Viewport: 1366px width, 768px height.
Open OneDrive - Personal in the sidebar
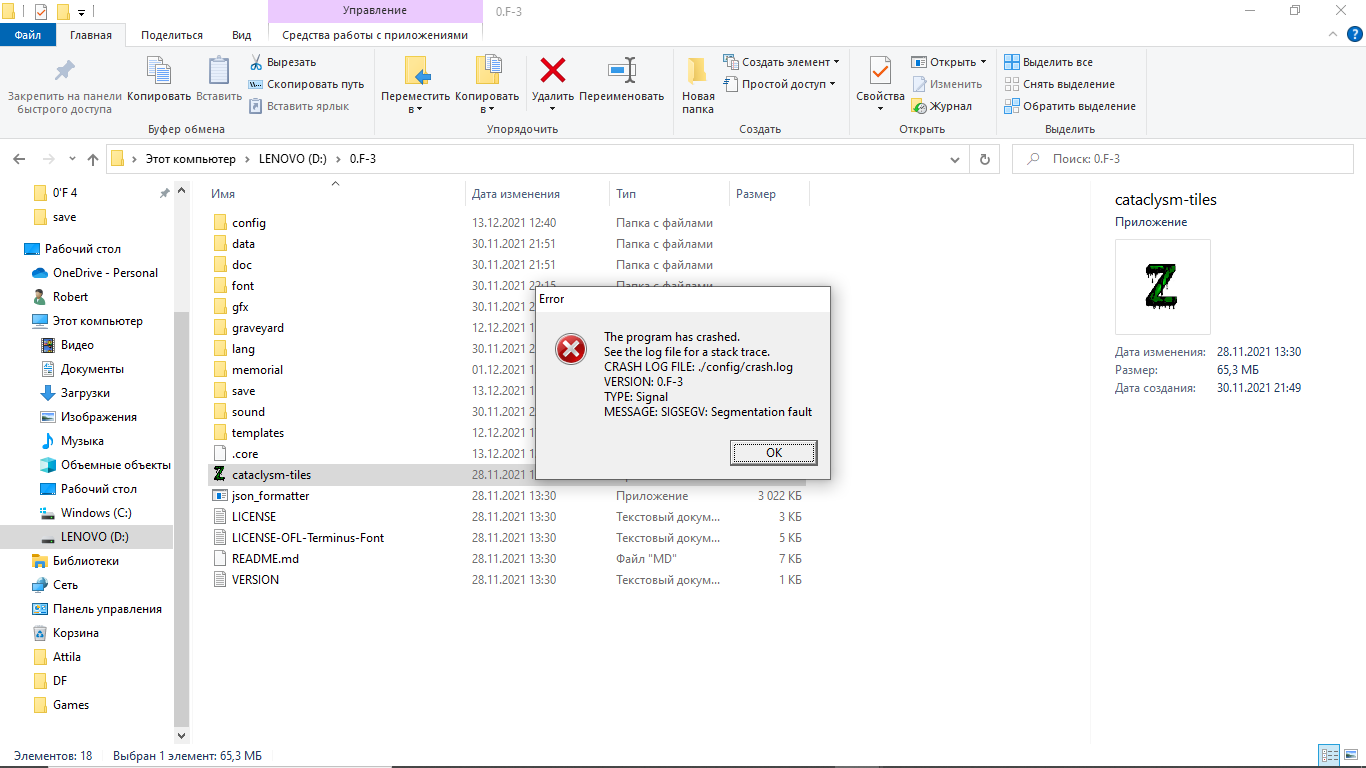(x=105, y=273)
